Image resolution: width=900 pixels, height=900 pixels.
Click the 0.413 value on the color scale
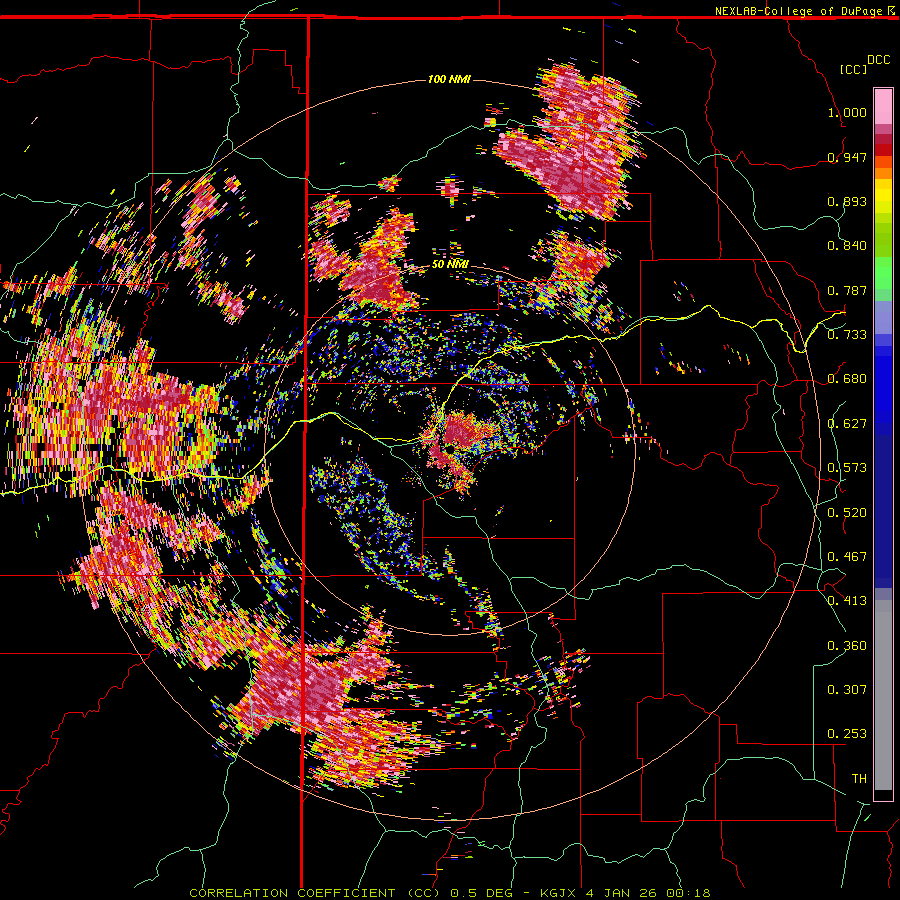pyautogui.click(x=847, y=601)
